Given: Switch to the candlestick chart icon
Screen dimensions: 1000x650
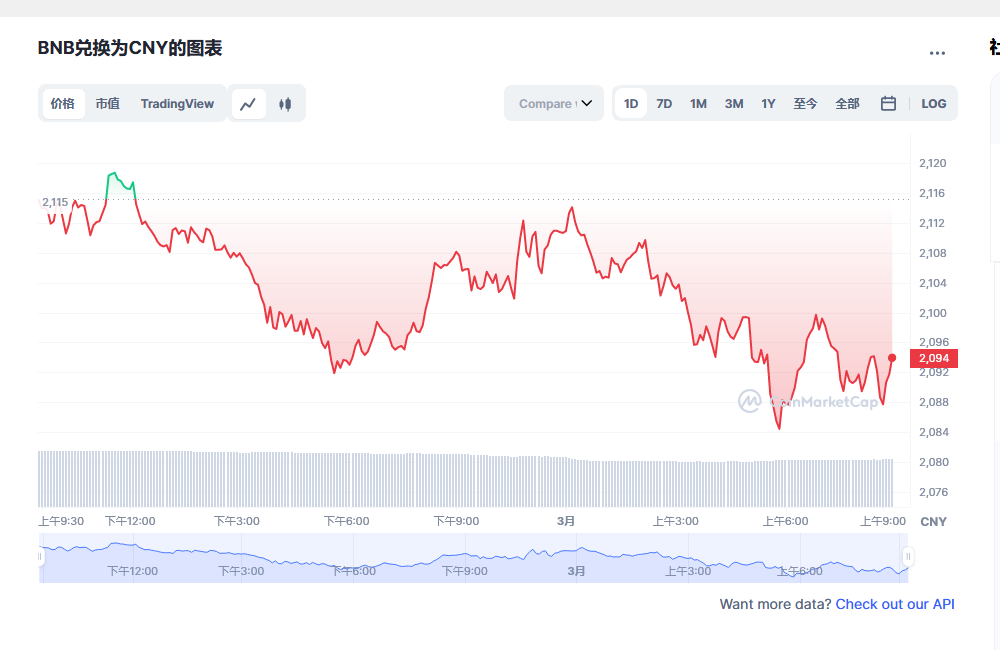Looking at the screenshot, I should tap(285, 104).
